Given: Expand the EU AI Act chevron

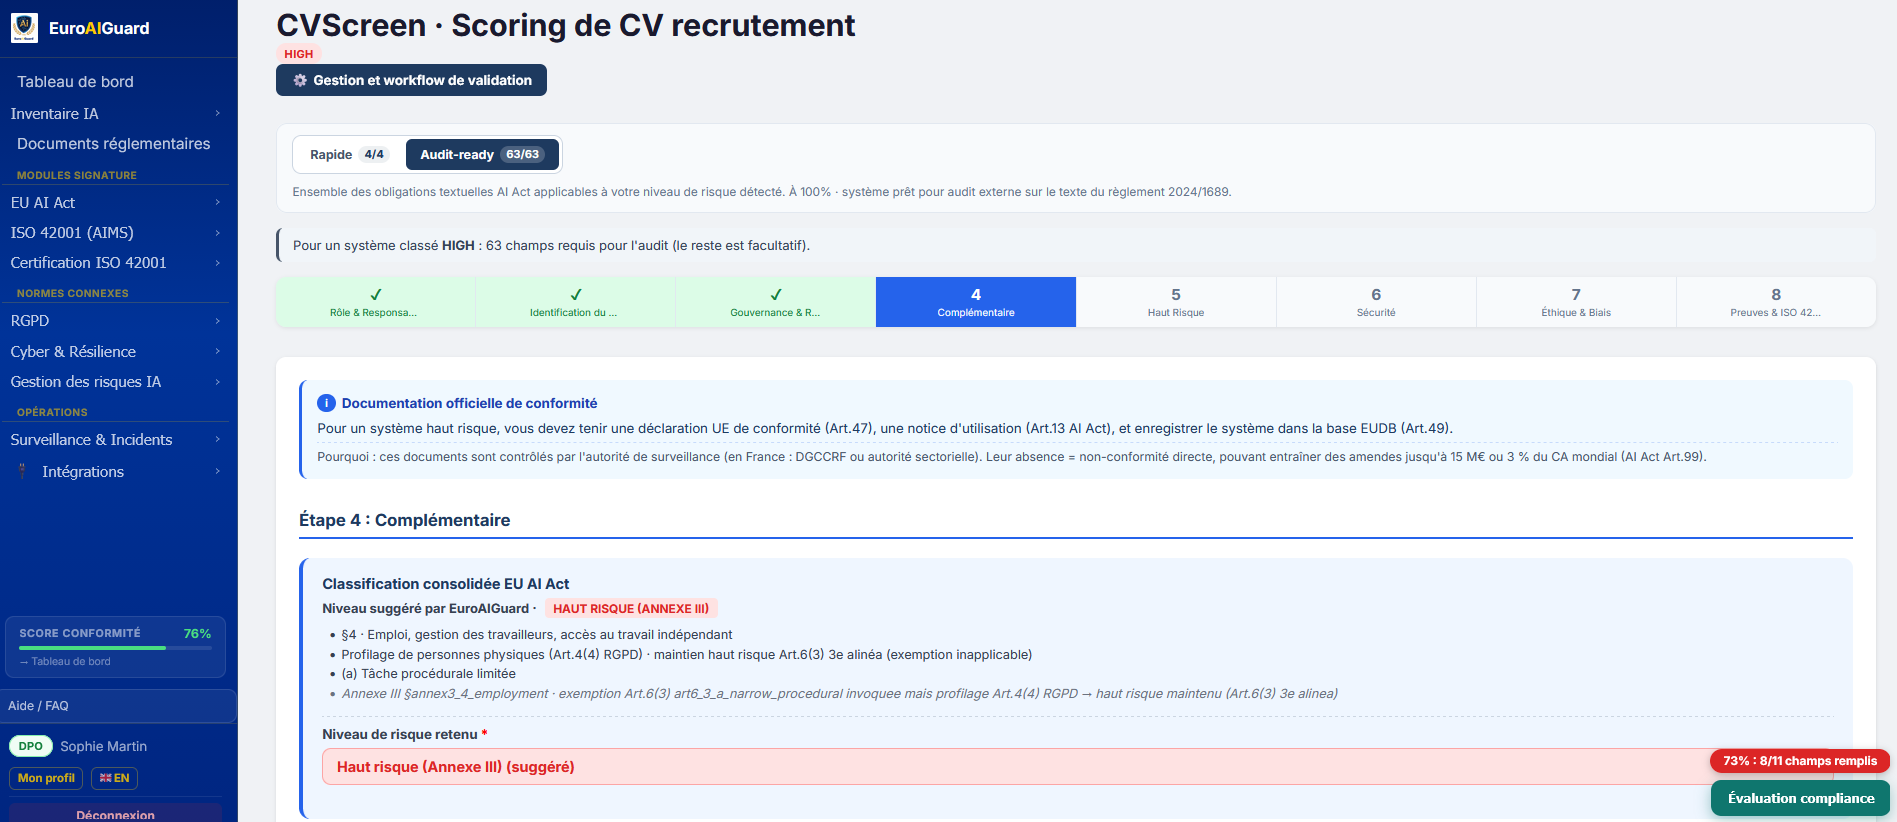Looking at the screenshot, I should (217, 202).
